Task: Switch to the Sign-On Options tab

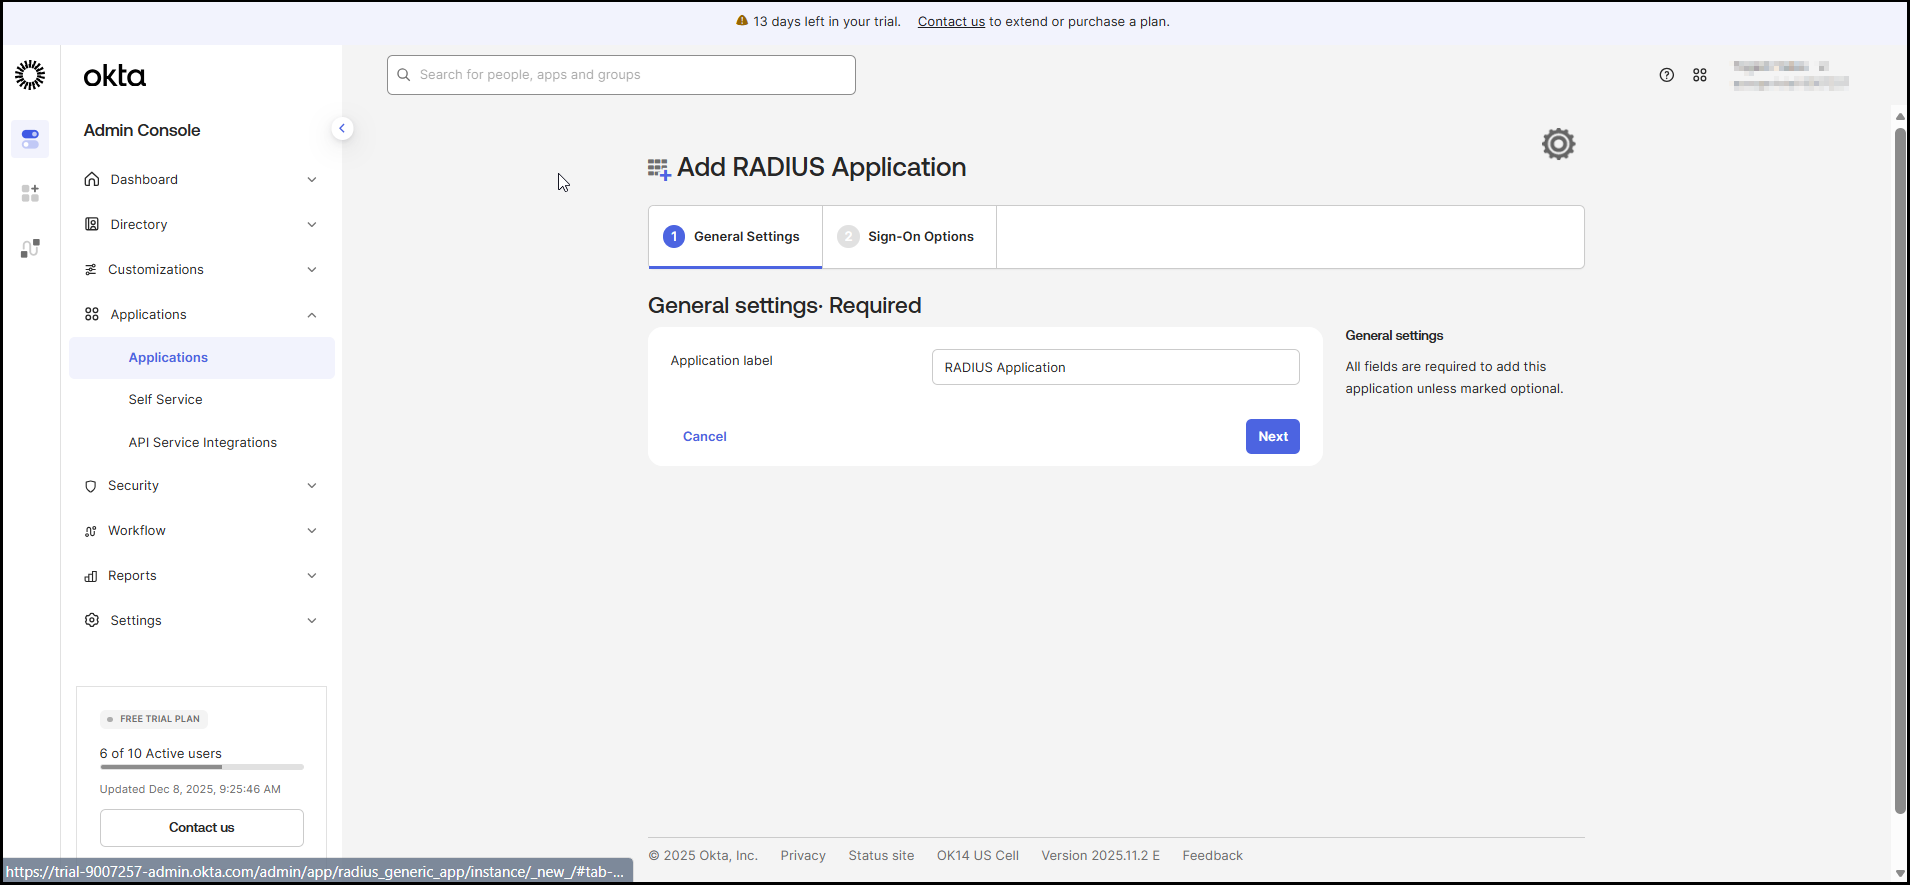Action: click(908, 237)
